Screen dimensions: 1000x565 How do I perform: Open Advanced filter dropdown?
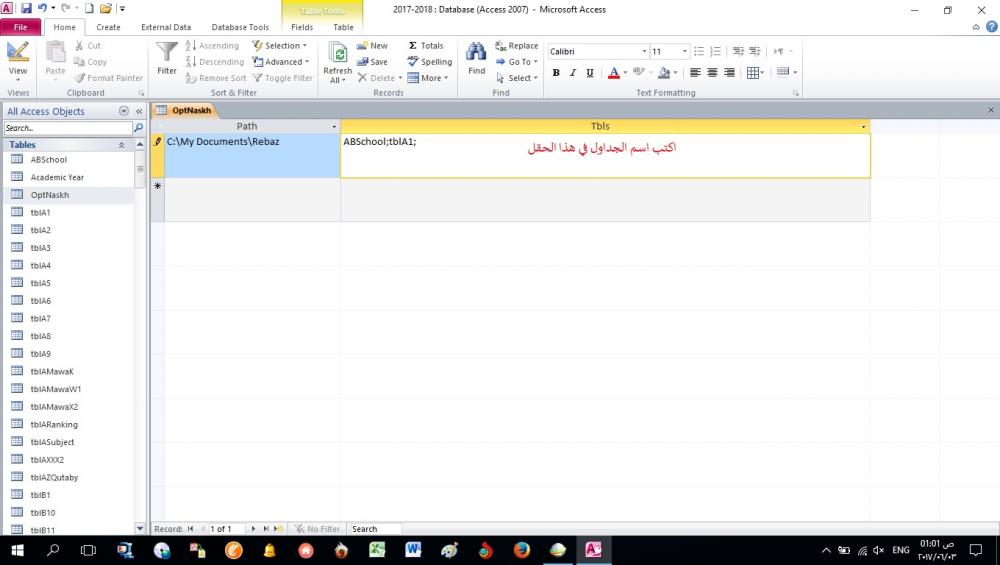click(x=281, y=62)
